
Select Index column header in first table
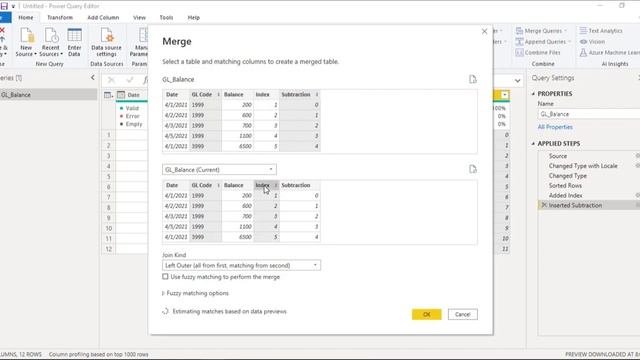click(266, 94)
